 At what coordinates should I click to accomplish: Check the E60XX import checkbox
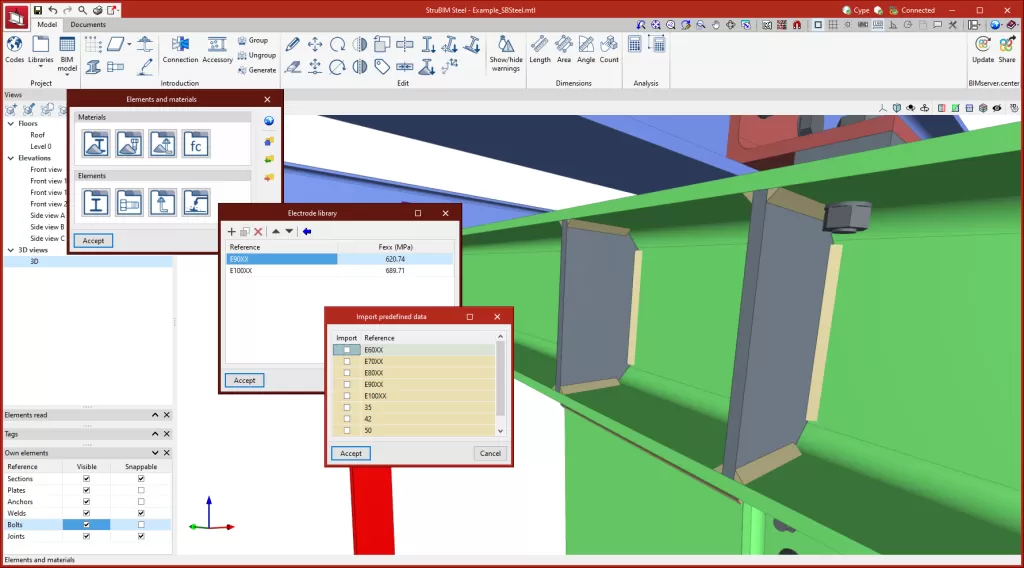point(347,350)
